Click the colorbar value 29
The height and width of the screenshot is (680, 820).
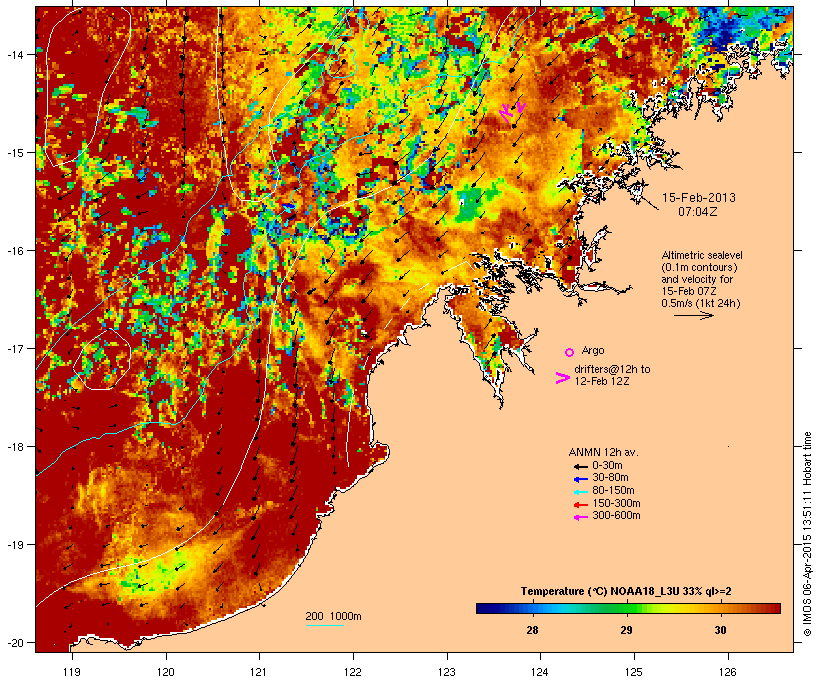point(627,630)
